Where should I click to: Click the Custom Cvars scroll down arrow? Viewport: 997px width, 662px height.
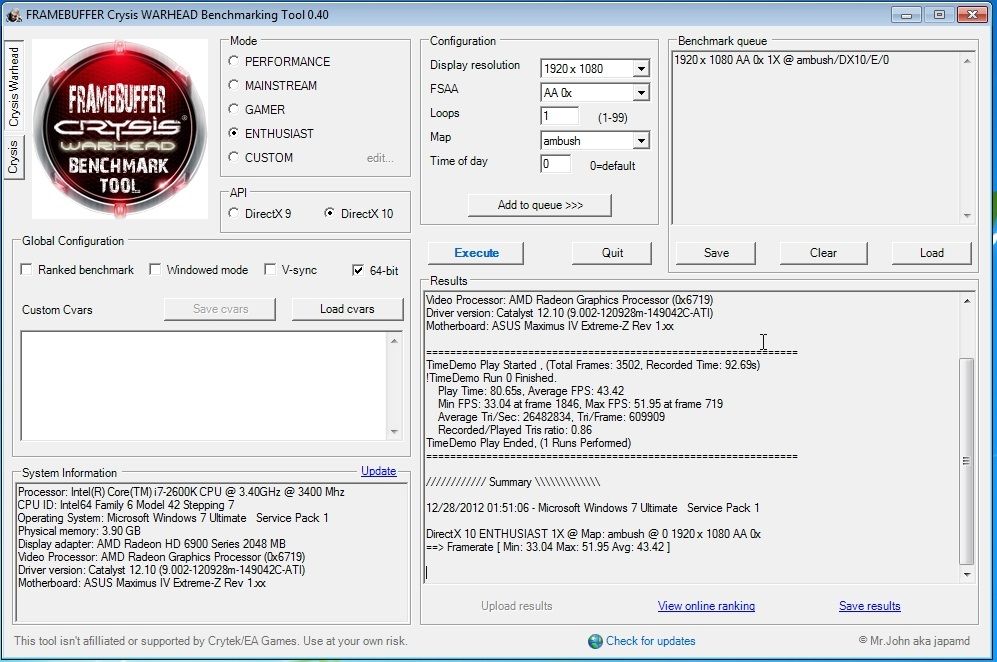click(394, 432)
